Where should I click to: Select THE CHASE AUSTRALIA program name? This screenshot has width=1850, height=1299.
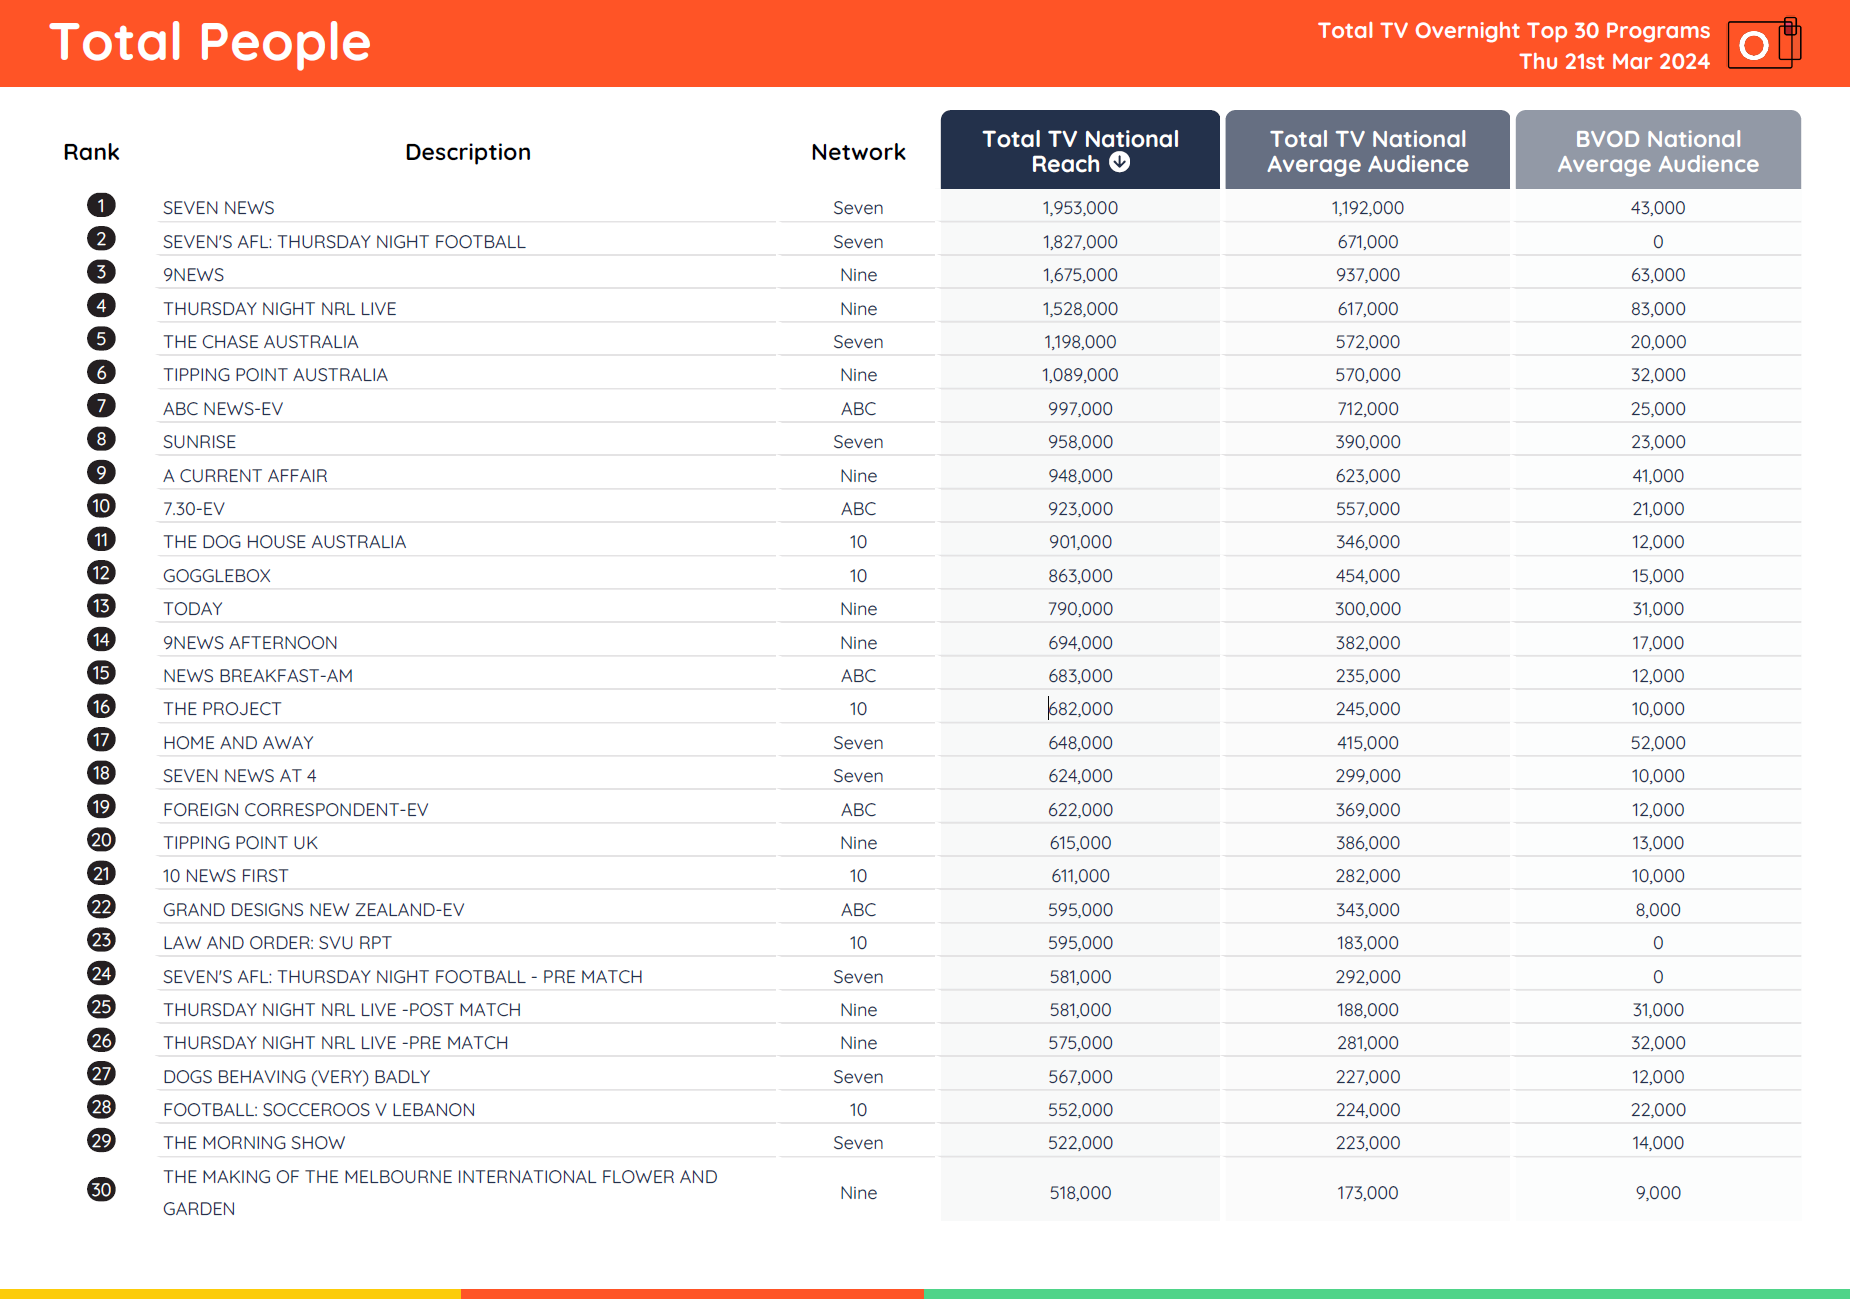pos(260,342)
